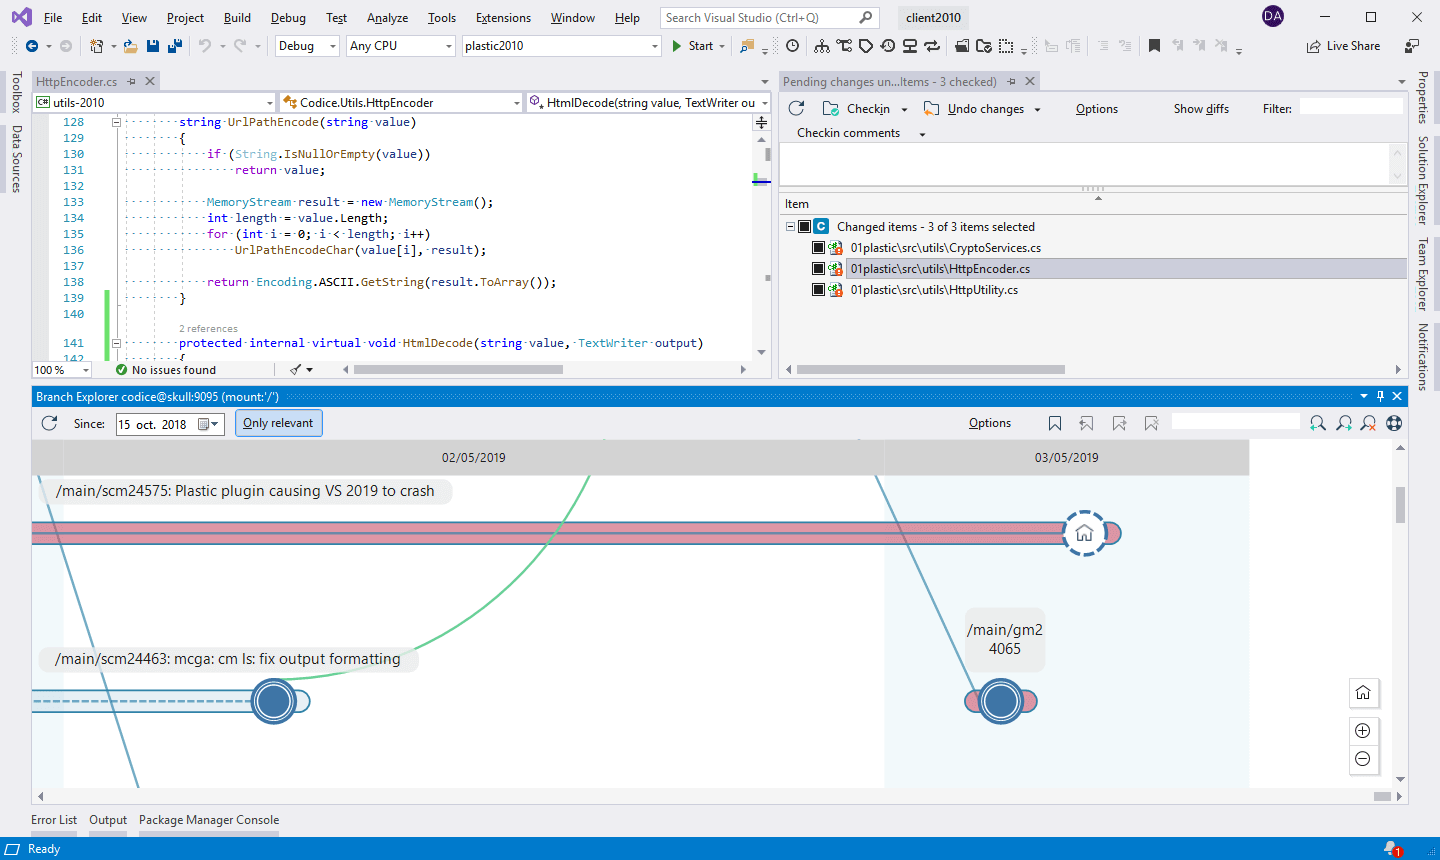Switch to the Error List tab

[54, 820]
